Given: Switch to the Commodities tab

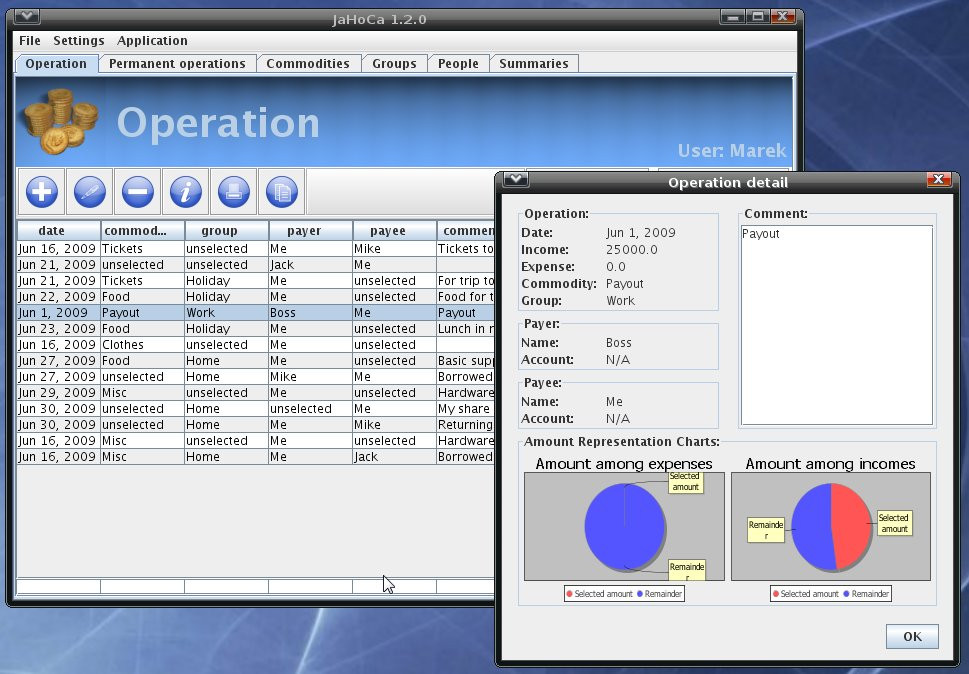Looking at the screenshot, I should [x=308, y=64].
